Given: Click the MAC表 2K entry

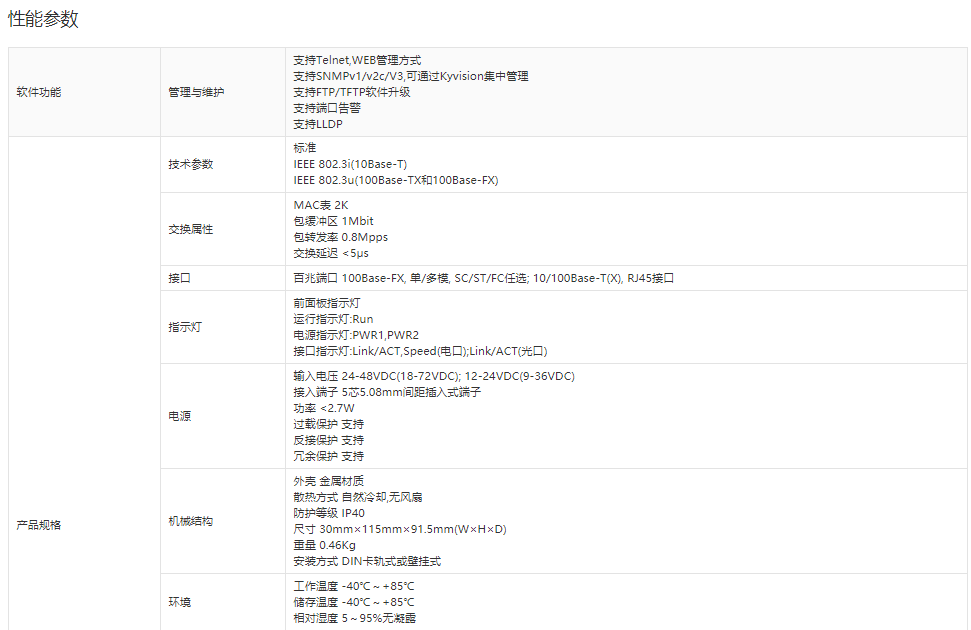Looking at the screenshot, I should tap(320, 205).
